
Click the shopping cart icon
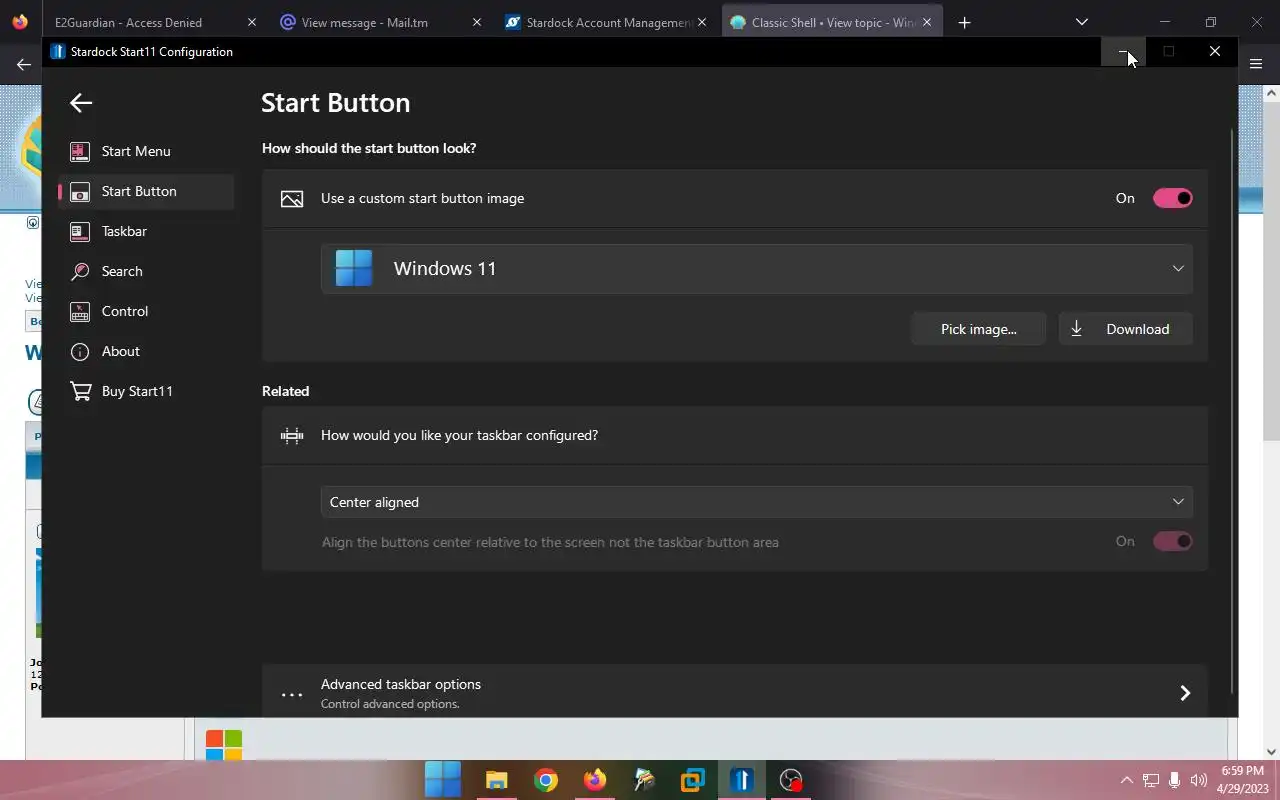[80, 391]
